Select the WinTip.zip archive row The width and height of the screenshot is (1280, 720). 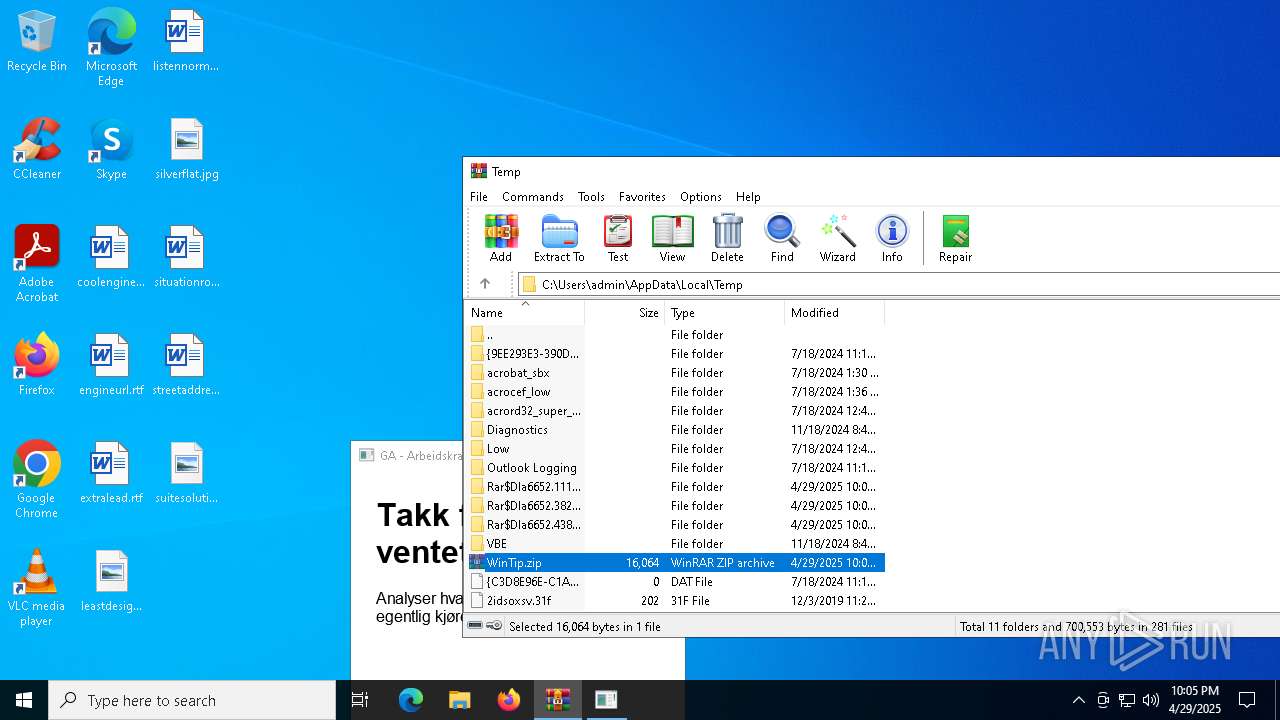pyautogui.click(x=675, y=563)
